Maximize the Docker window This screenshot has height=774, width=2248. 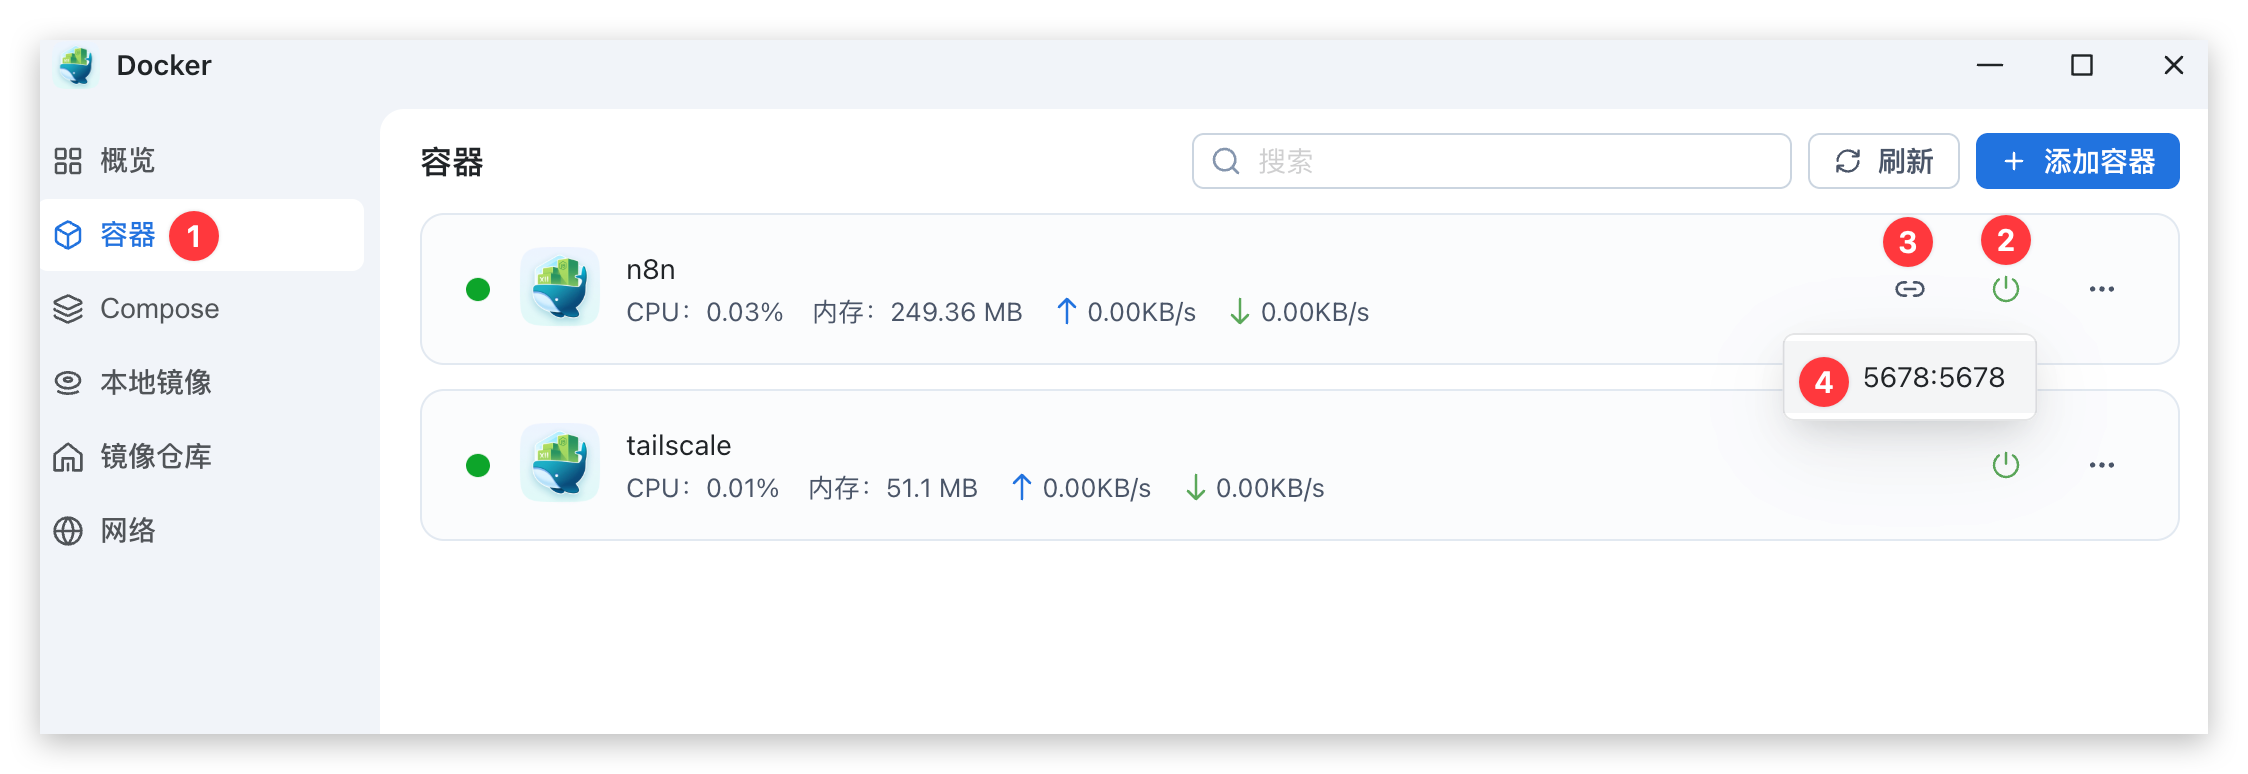coord(2081,66)
